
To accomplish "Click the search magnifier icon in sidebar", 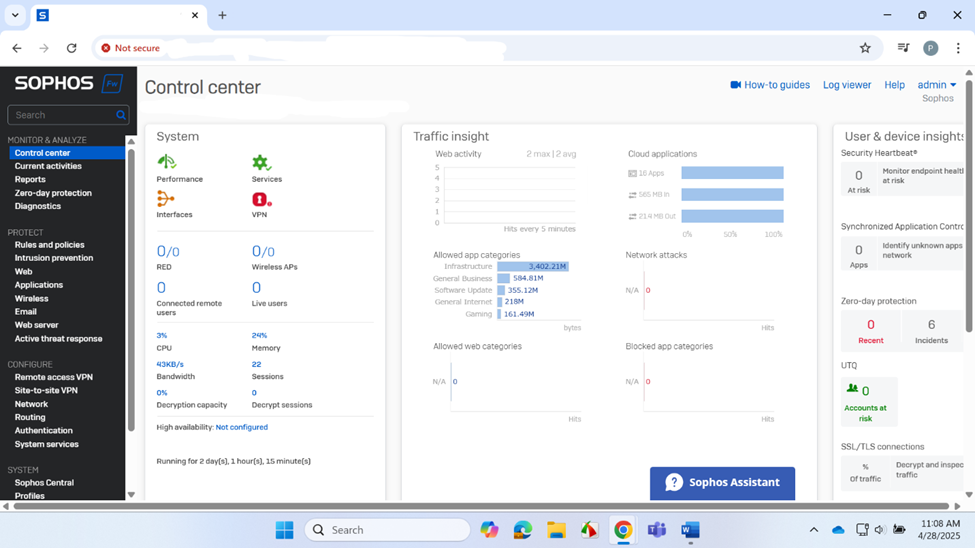I will (121, 115).
